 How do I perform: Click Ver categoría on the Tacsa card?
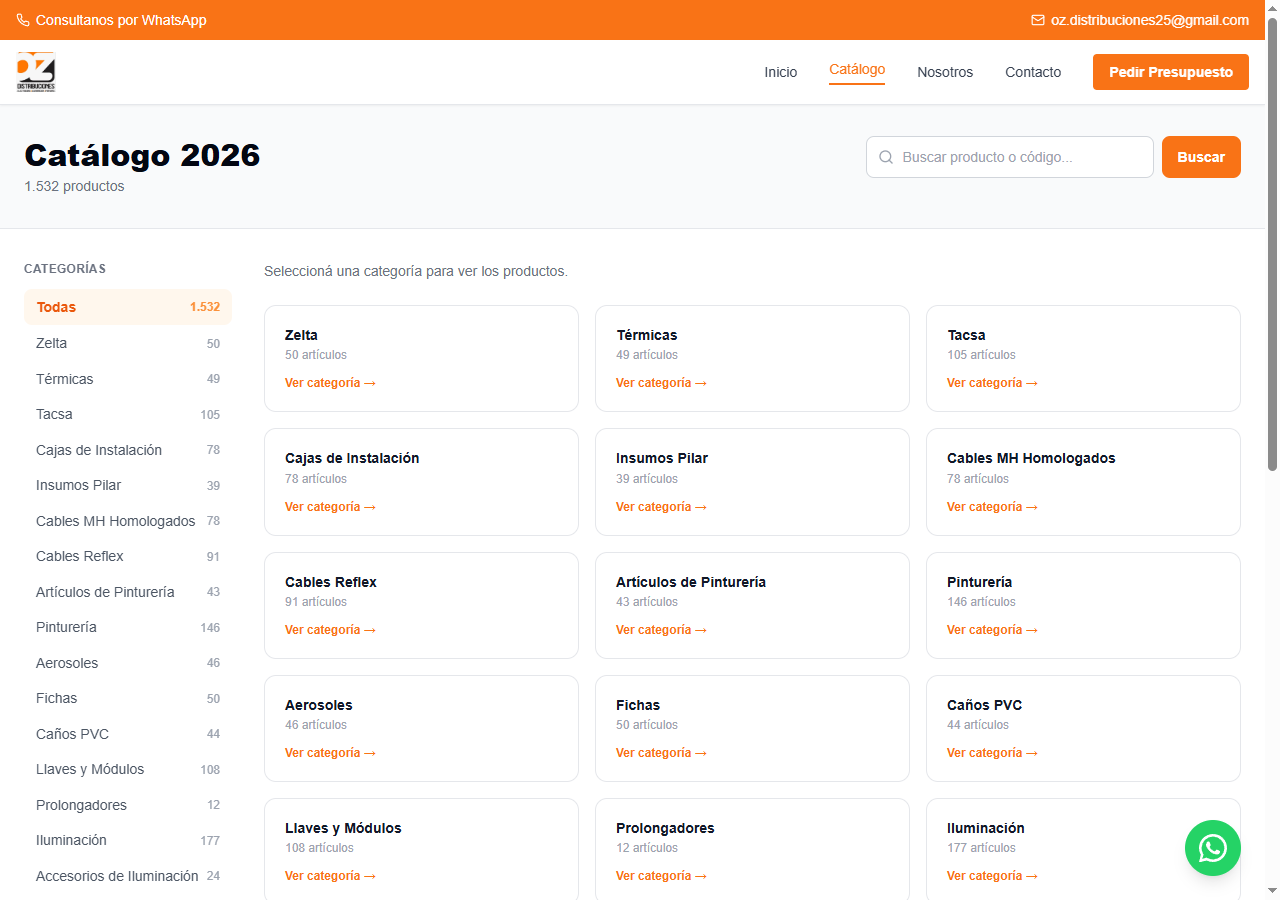pyautogui.click(x=992, y=383)
